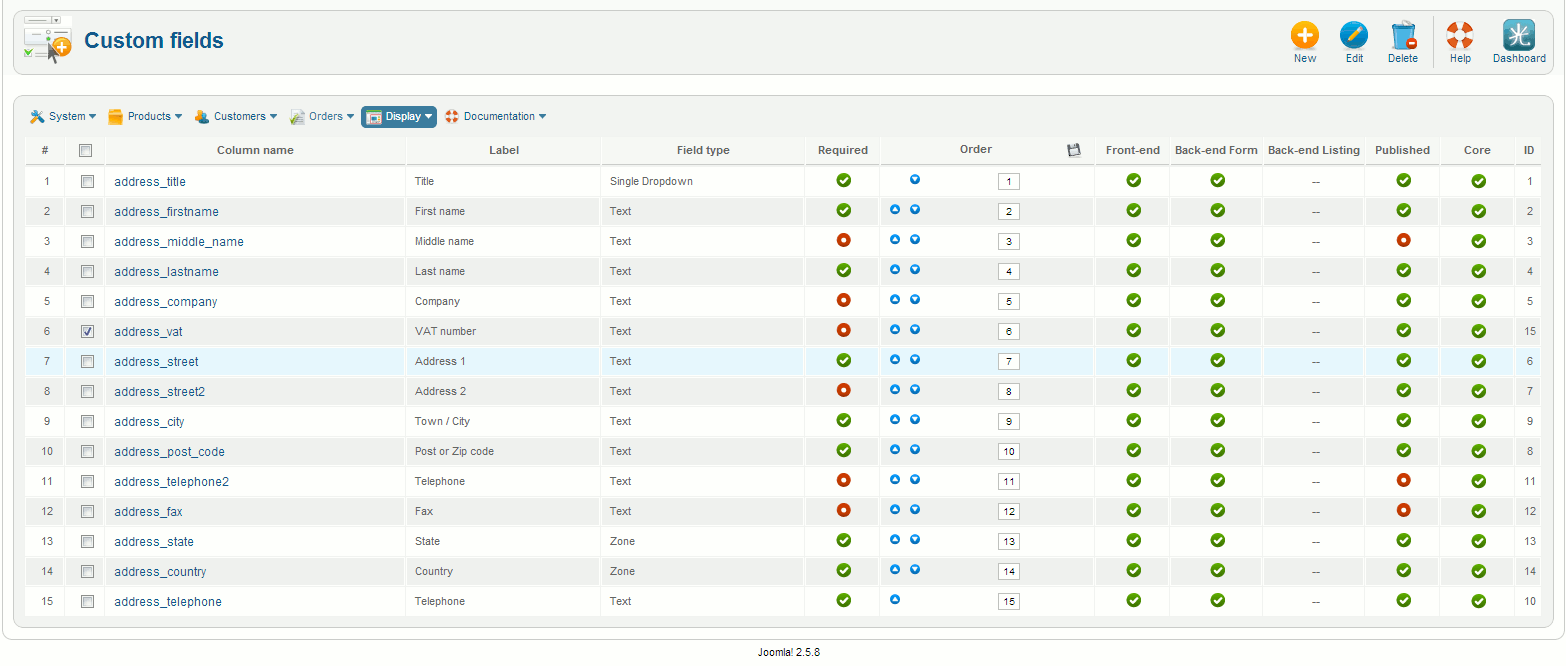The width and height of the screenshot is (1566, 666).
Task: Open the Display dropdown menu
Action: [399, 117]
